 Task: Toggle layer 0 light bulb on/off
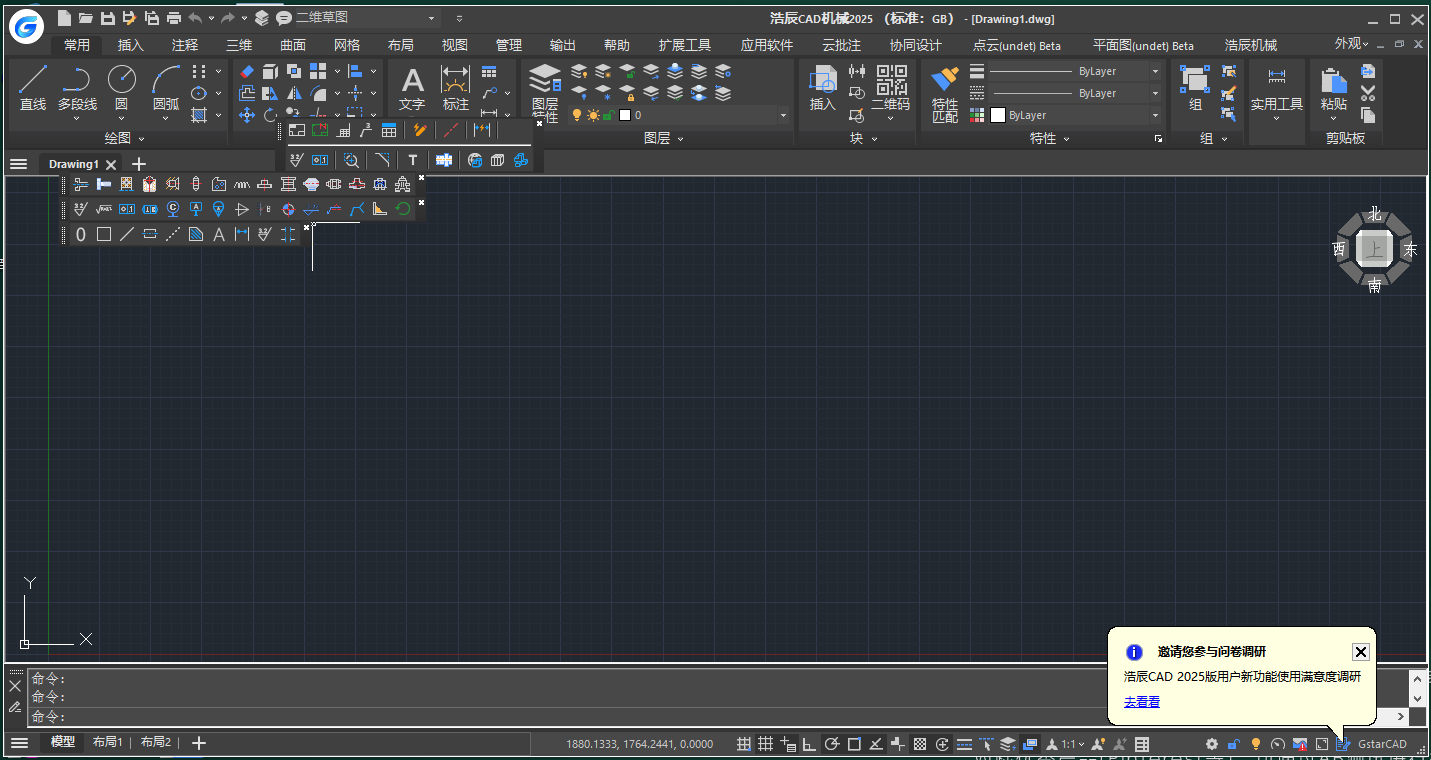click(x=577, y=115)
